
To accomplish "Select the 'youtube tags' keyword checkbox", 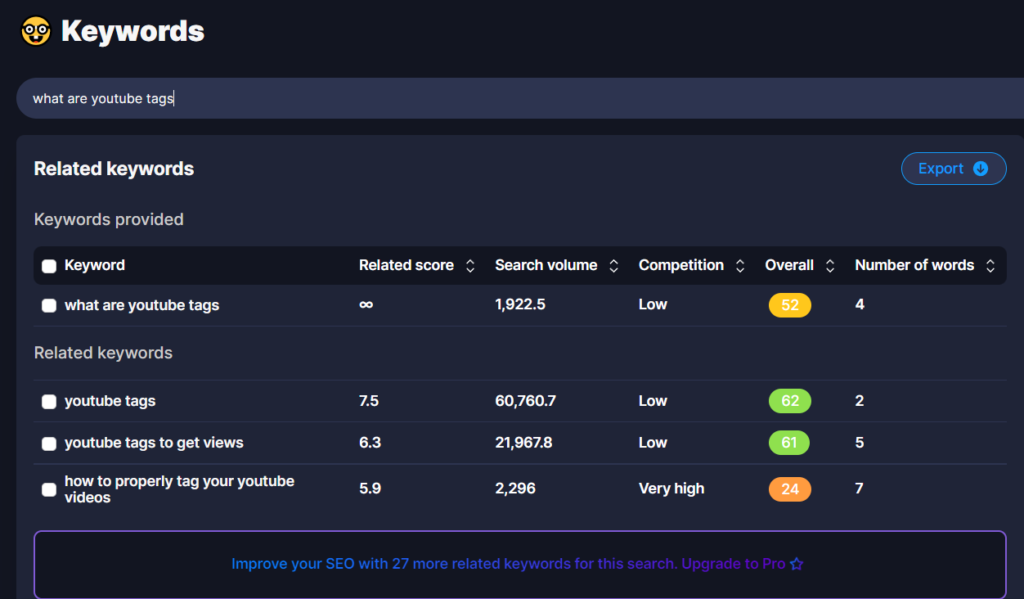I will [49, 402].
